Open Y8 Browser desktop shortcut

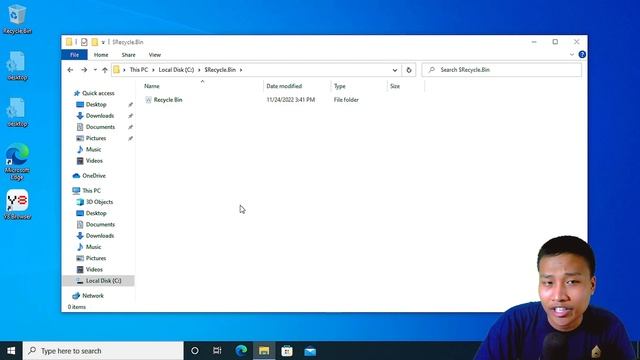click(x=17, y=204)
